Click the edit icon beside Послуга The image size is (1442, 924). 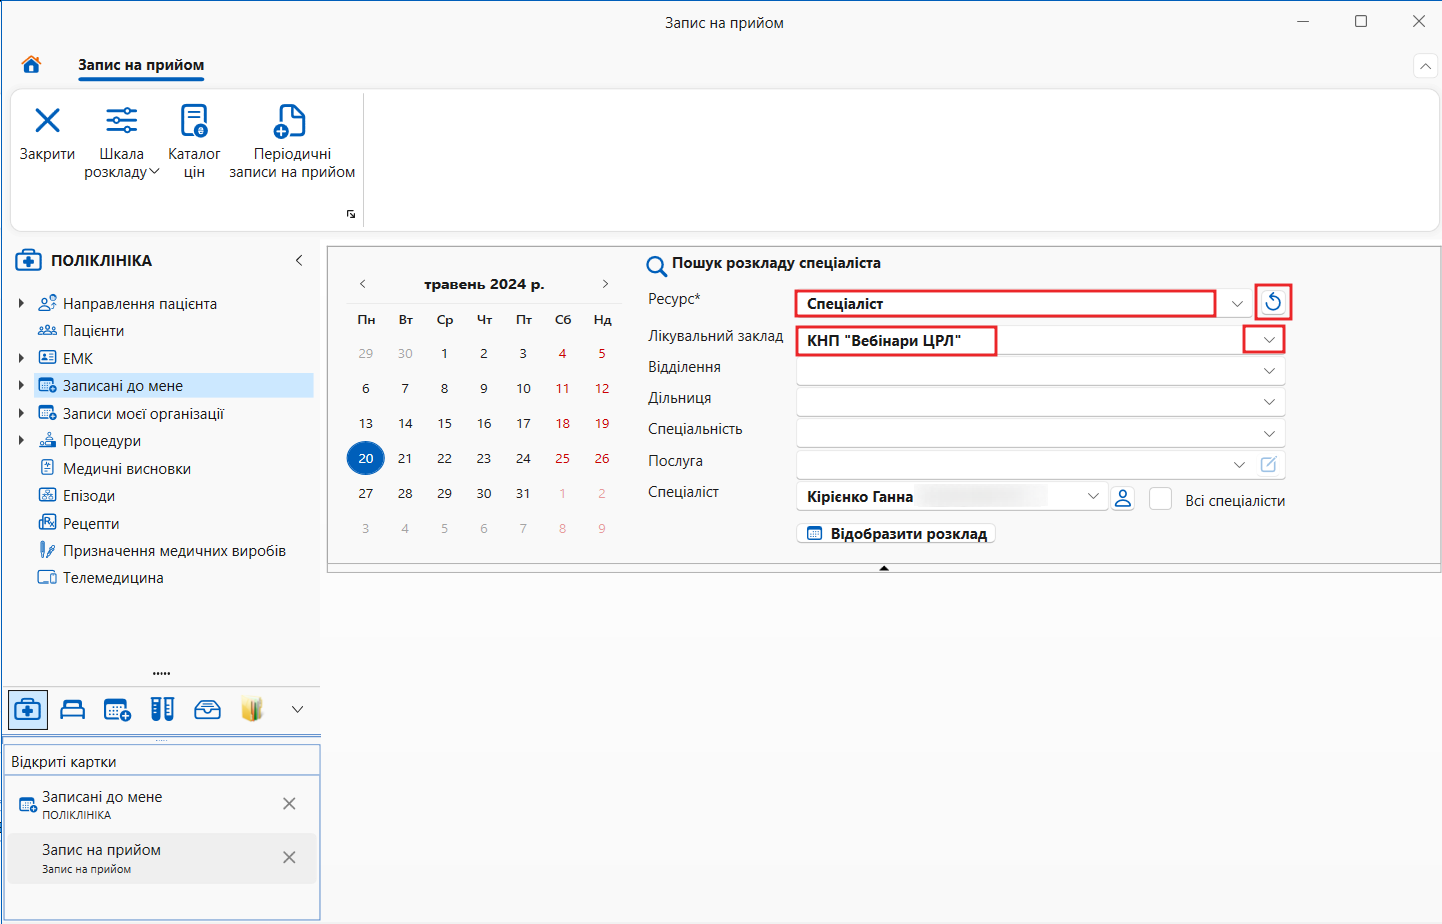[1269, 465]
